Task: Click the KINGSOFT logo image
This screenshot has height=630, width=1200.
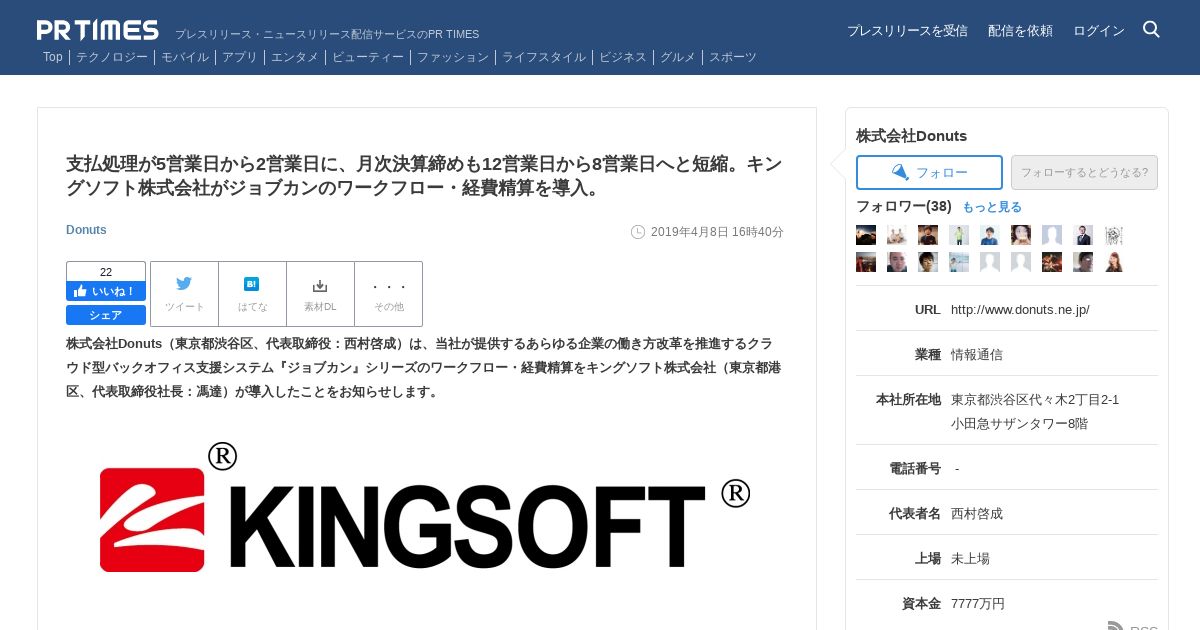Action: [425, 508]
